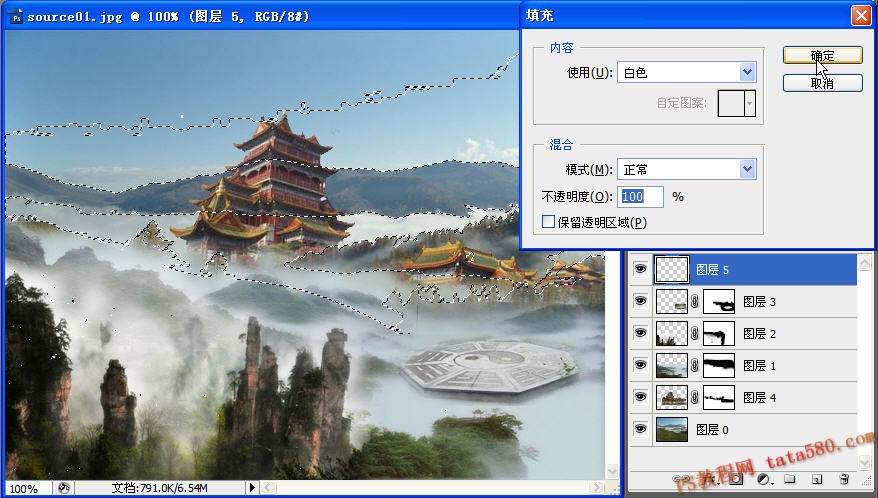This screenshot has width=878, height=498.
Task: Toggle visibility of 图层 3
Action: click(640, 301)
